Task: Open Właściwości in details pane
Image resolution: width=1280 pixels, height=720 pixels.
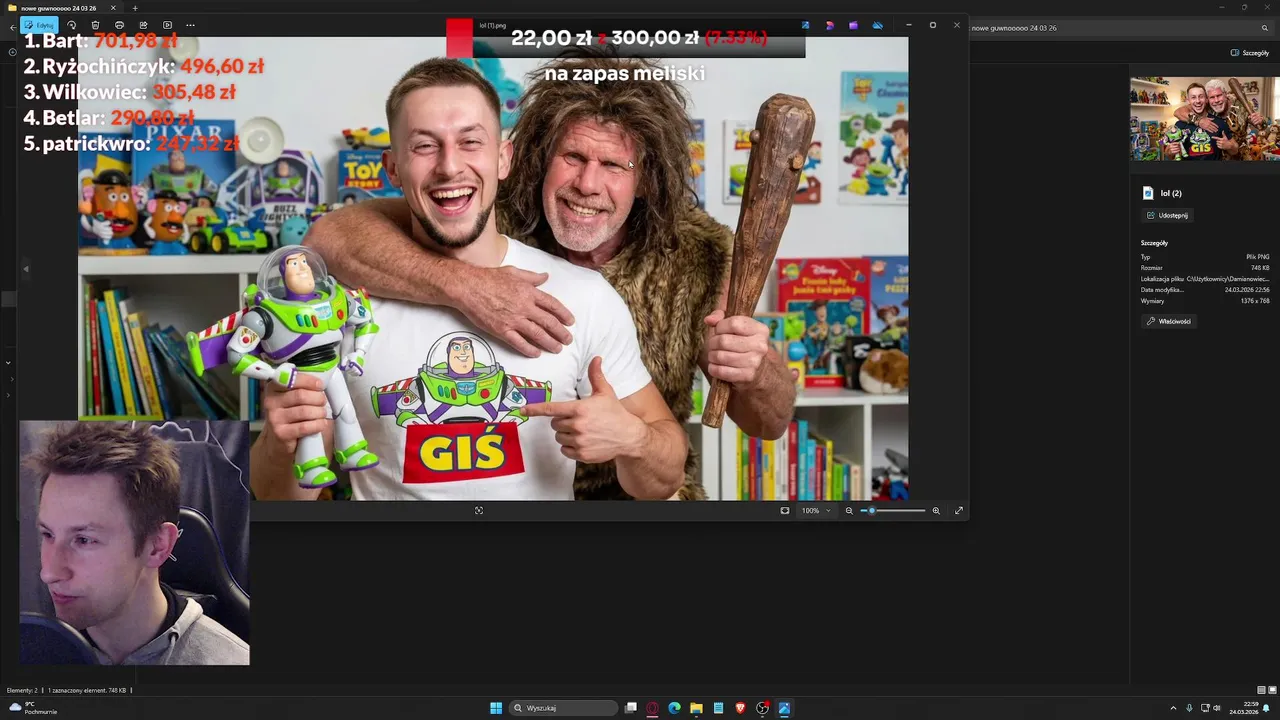Action: pyautogui.click(x=1169, y=321)
